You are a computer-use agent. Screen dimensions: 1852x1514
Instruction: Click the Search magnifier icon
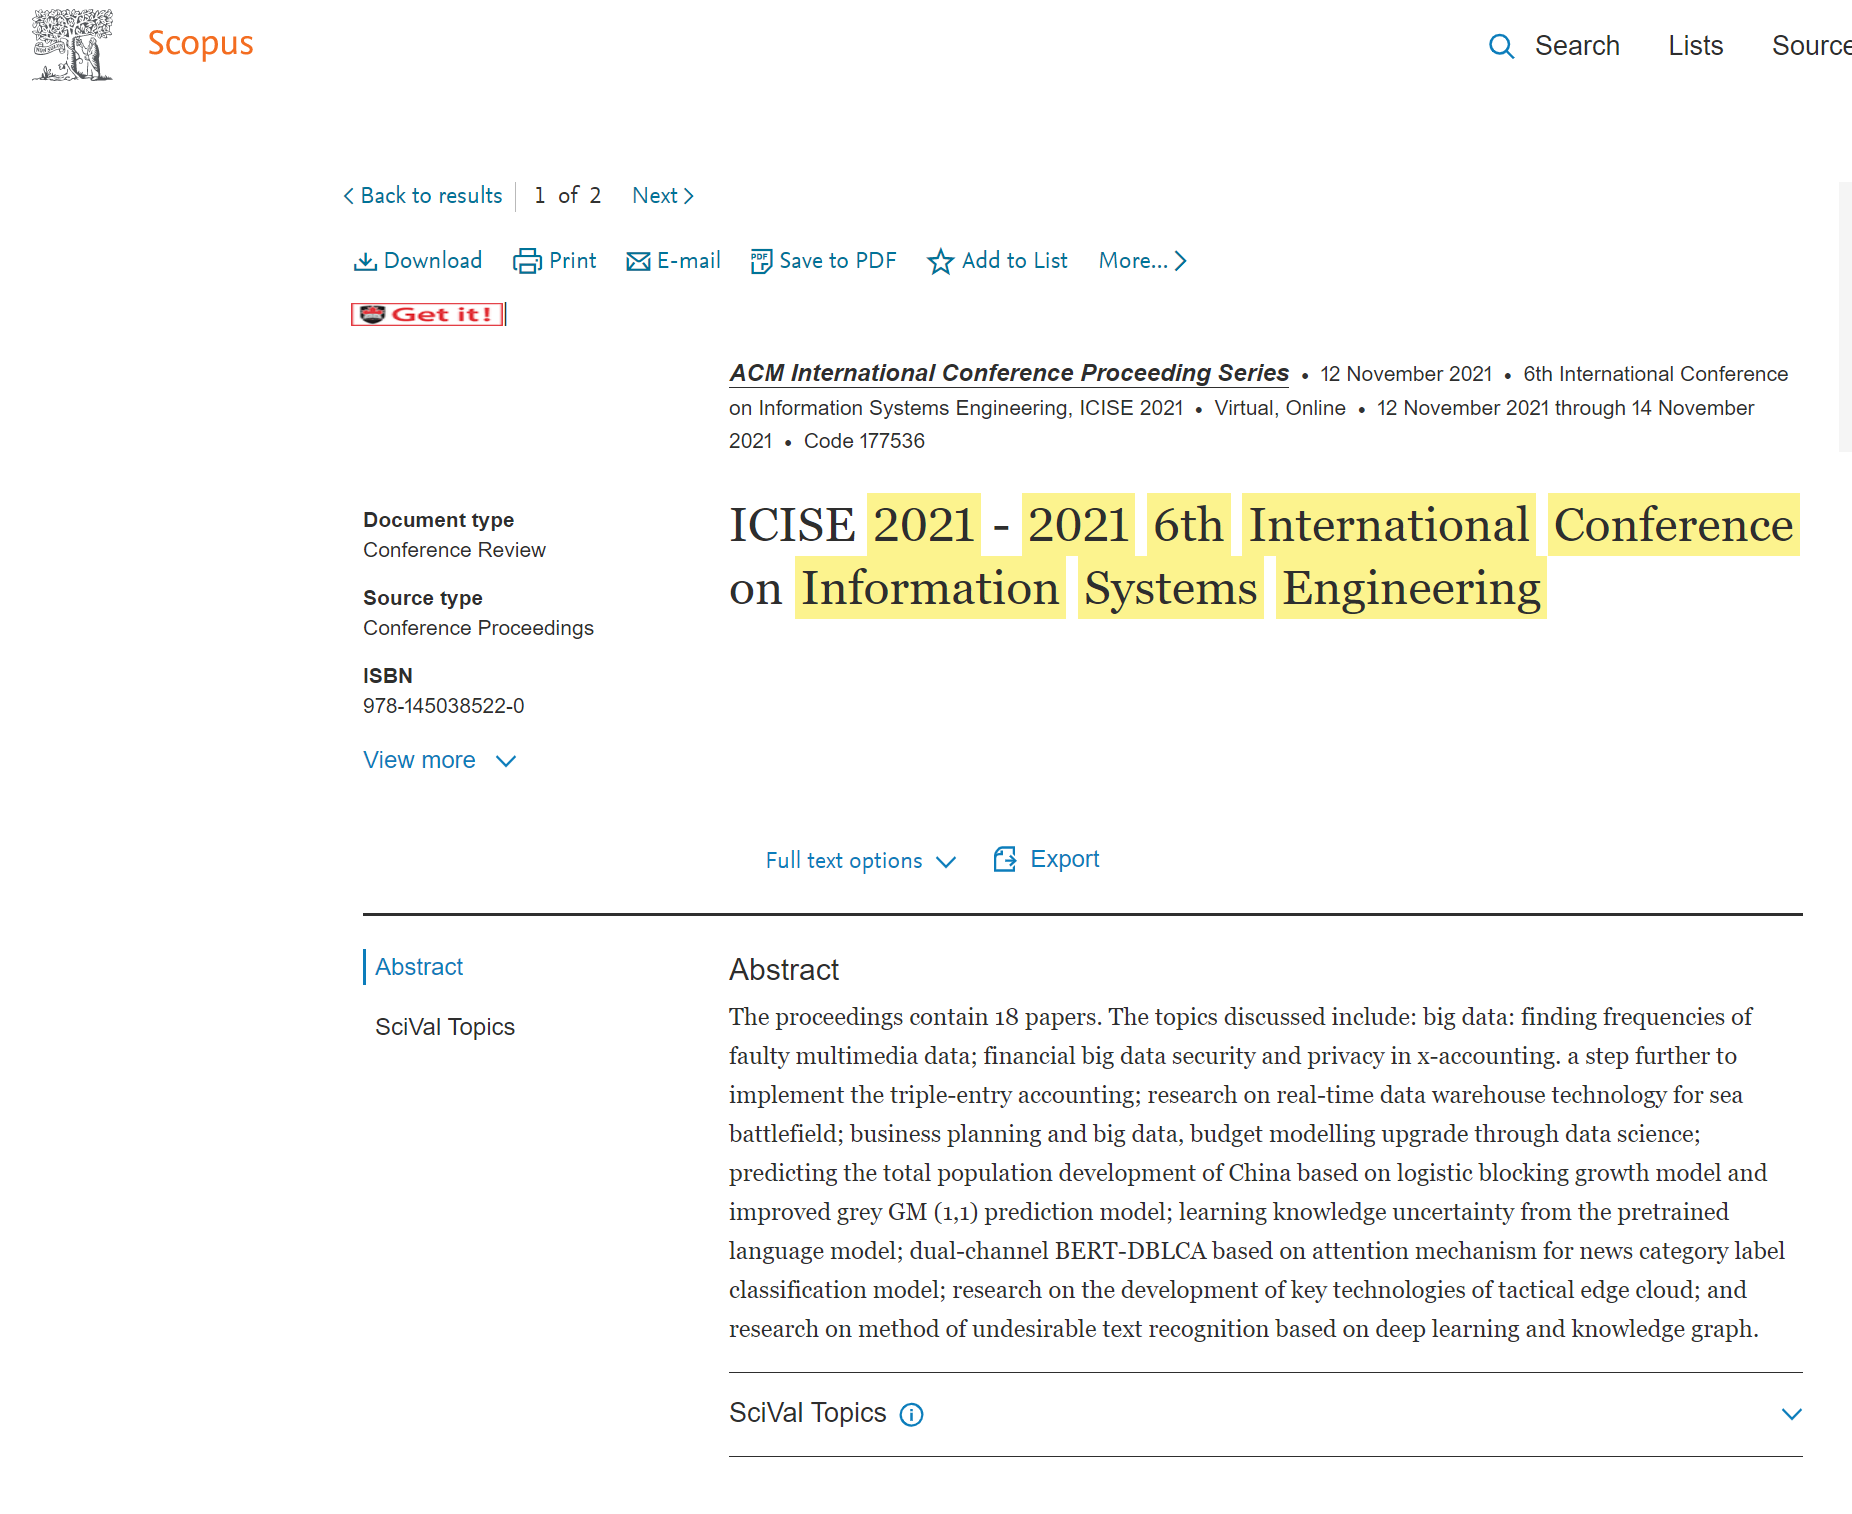click(1500, 46)
